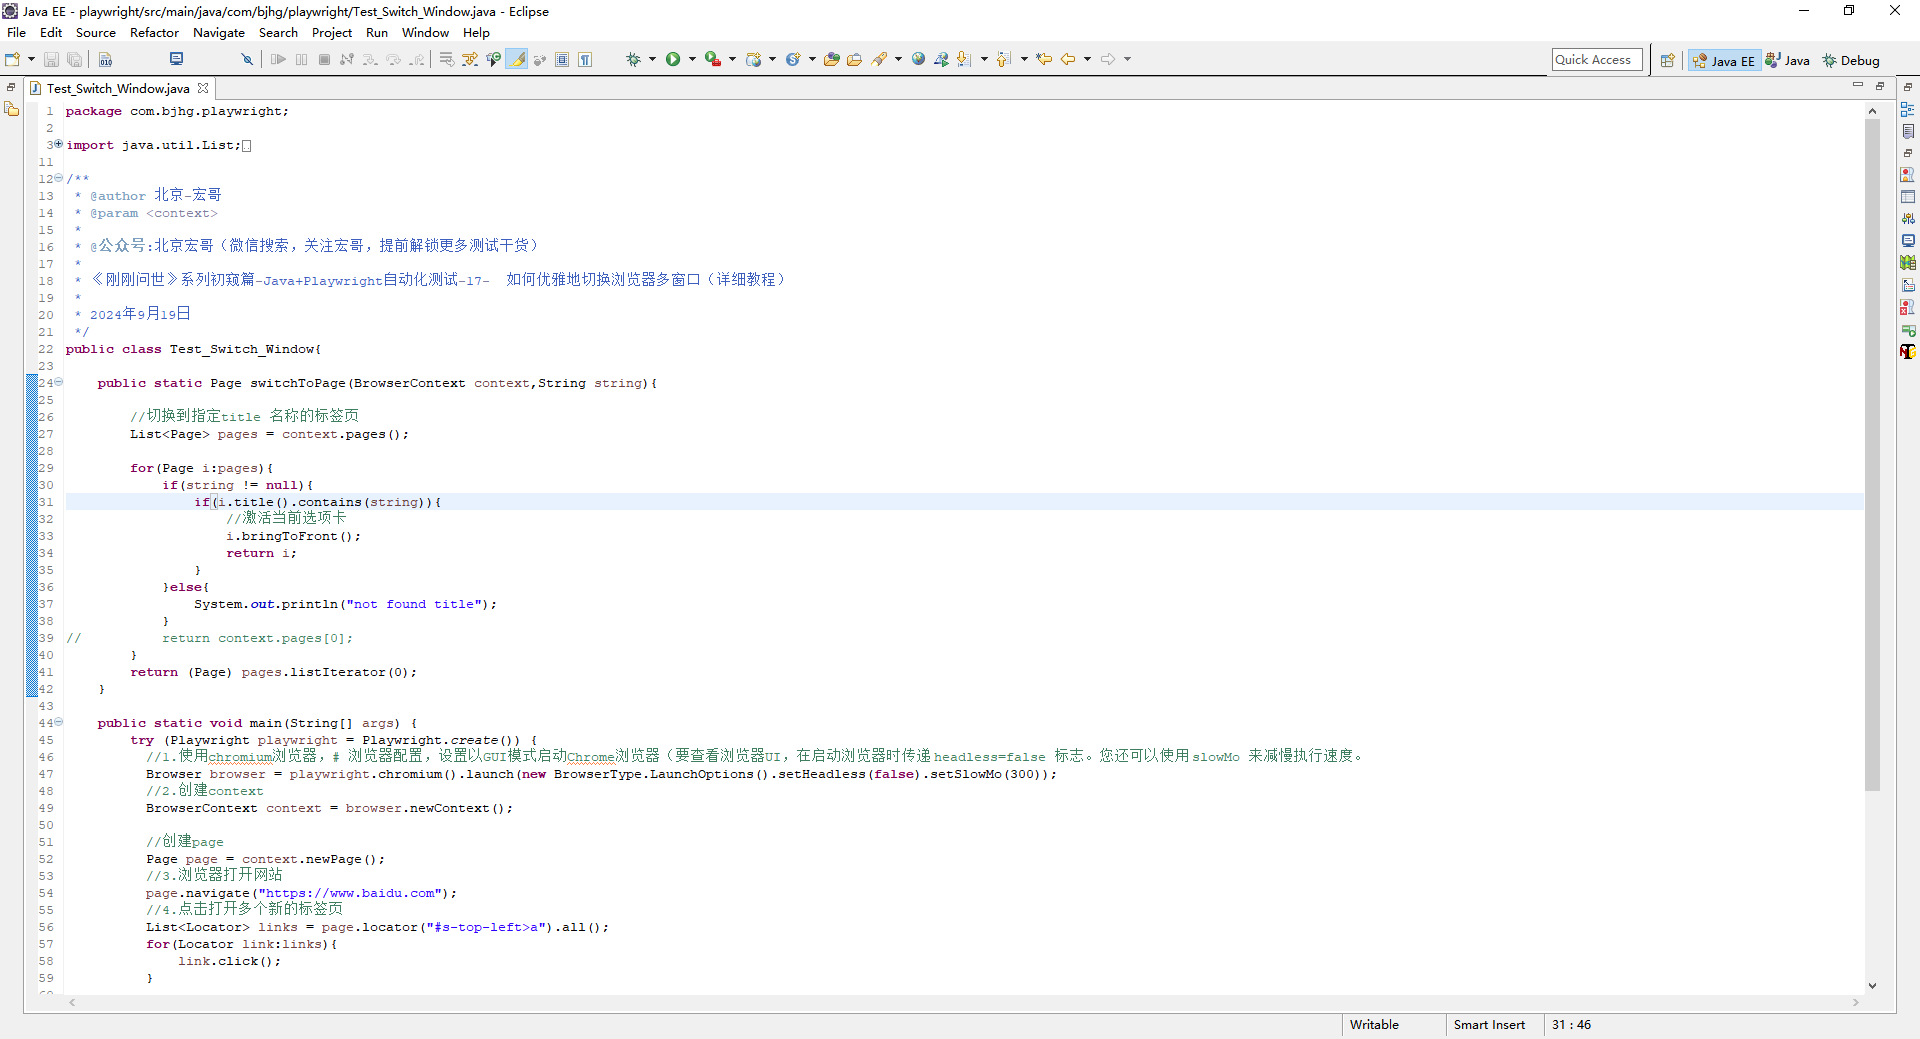Click the vertical scrollbar down arrow

tap(1872, 986)
